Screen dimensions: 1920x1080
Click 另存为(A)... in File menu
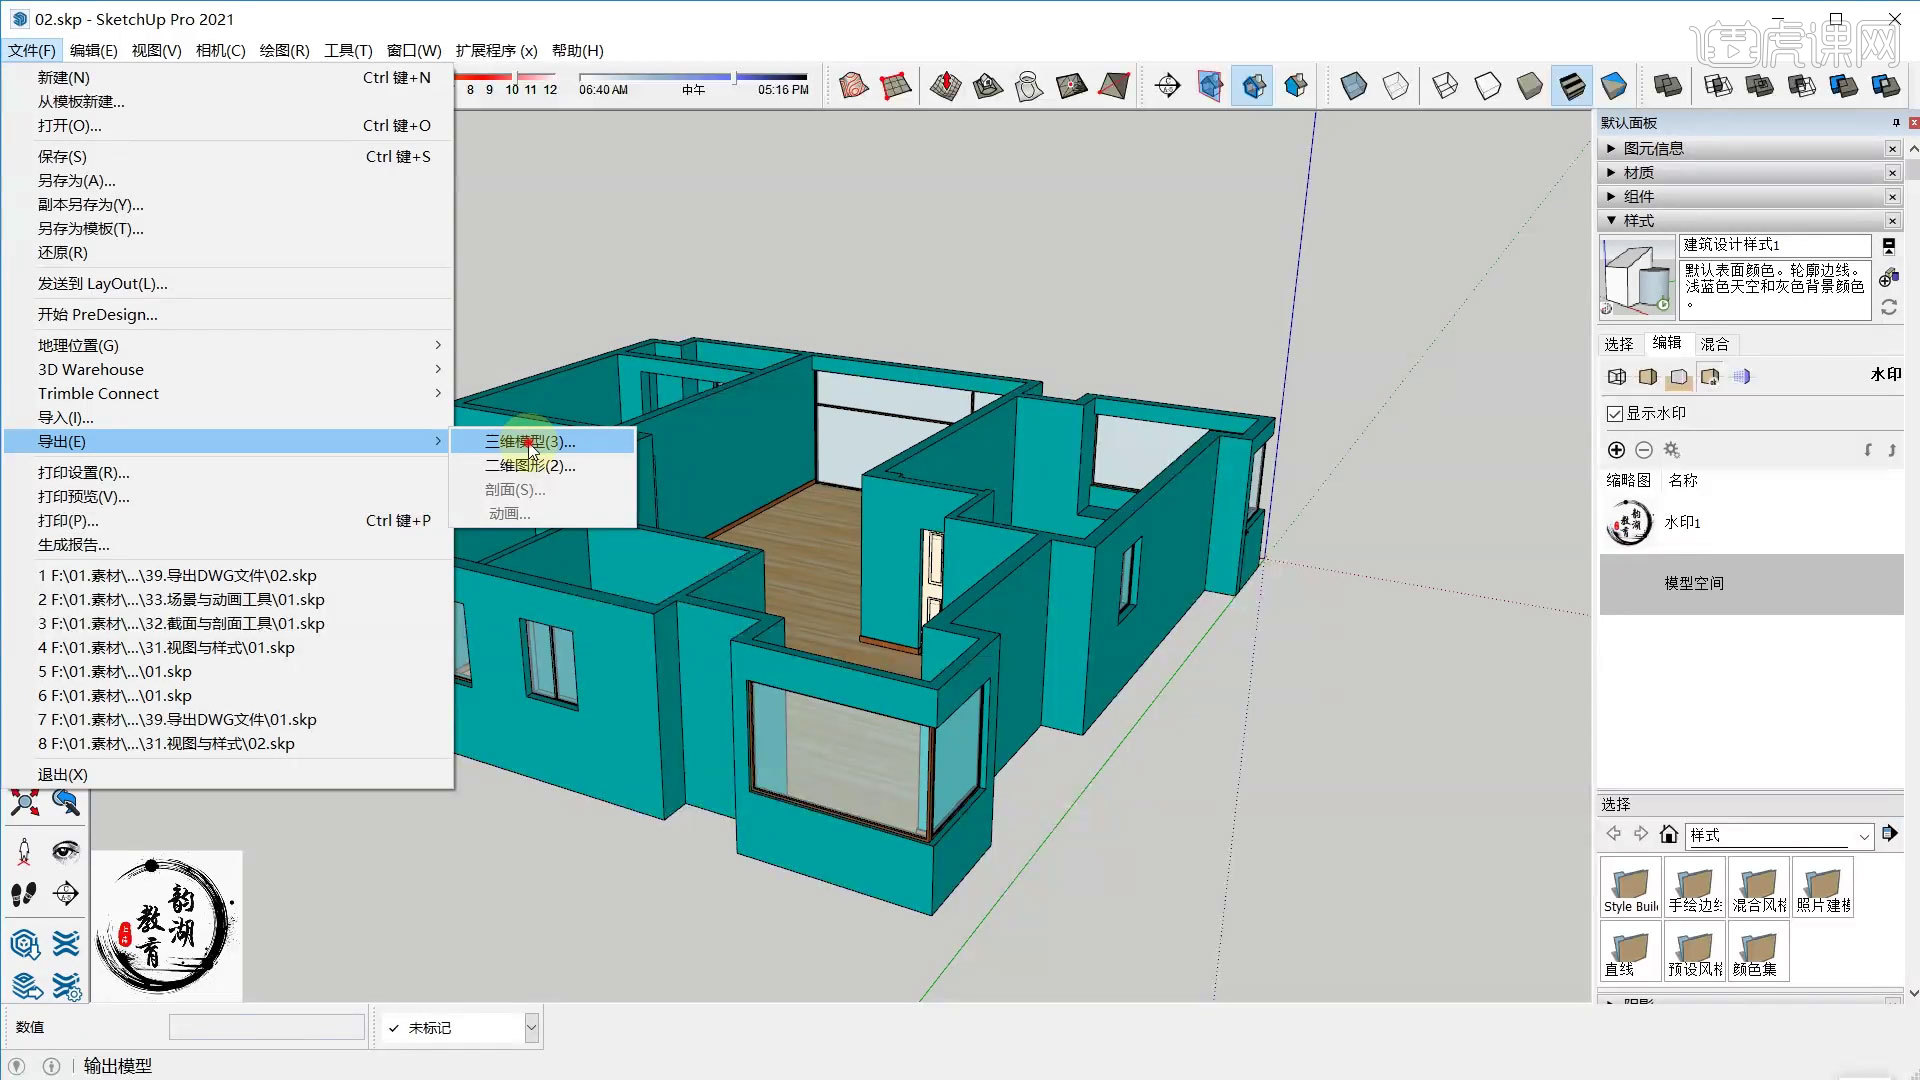[x=228, y=180]
